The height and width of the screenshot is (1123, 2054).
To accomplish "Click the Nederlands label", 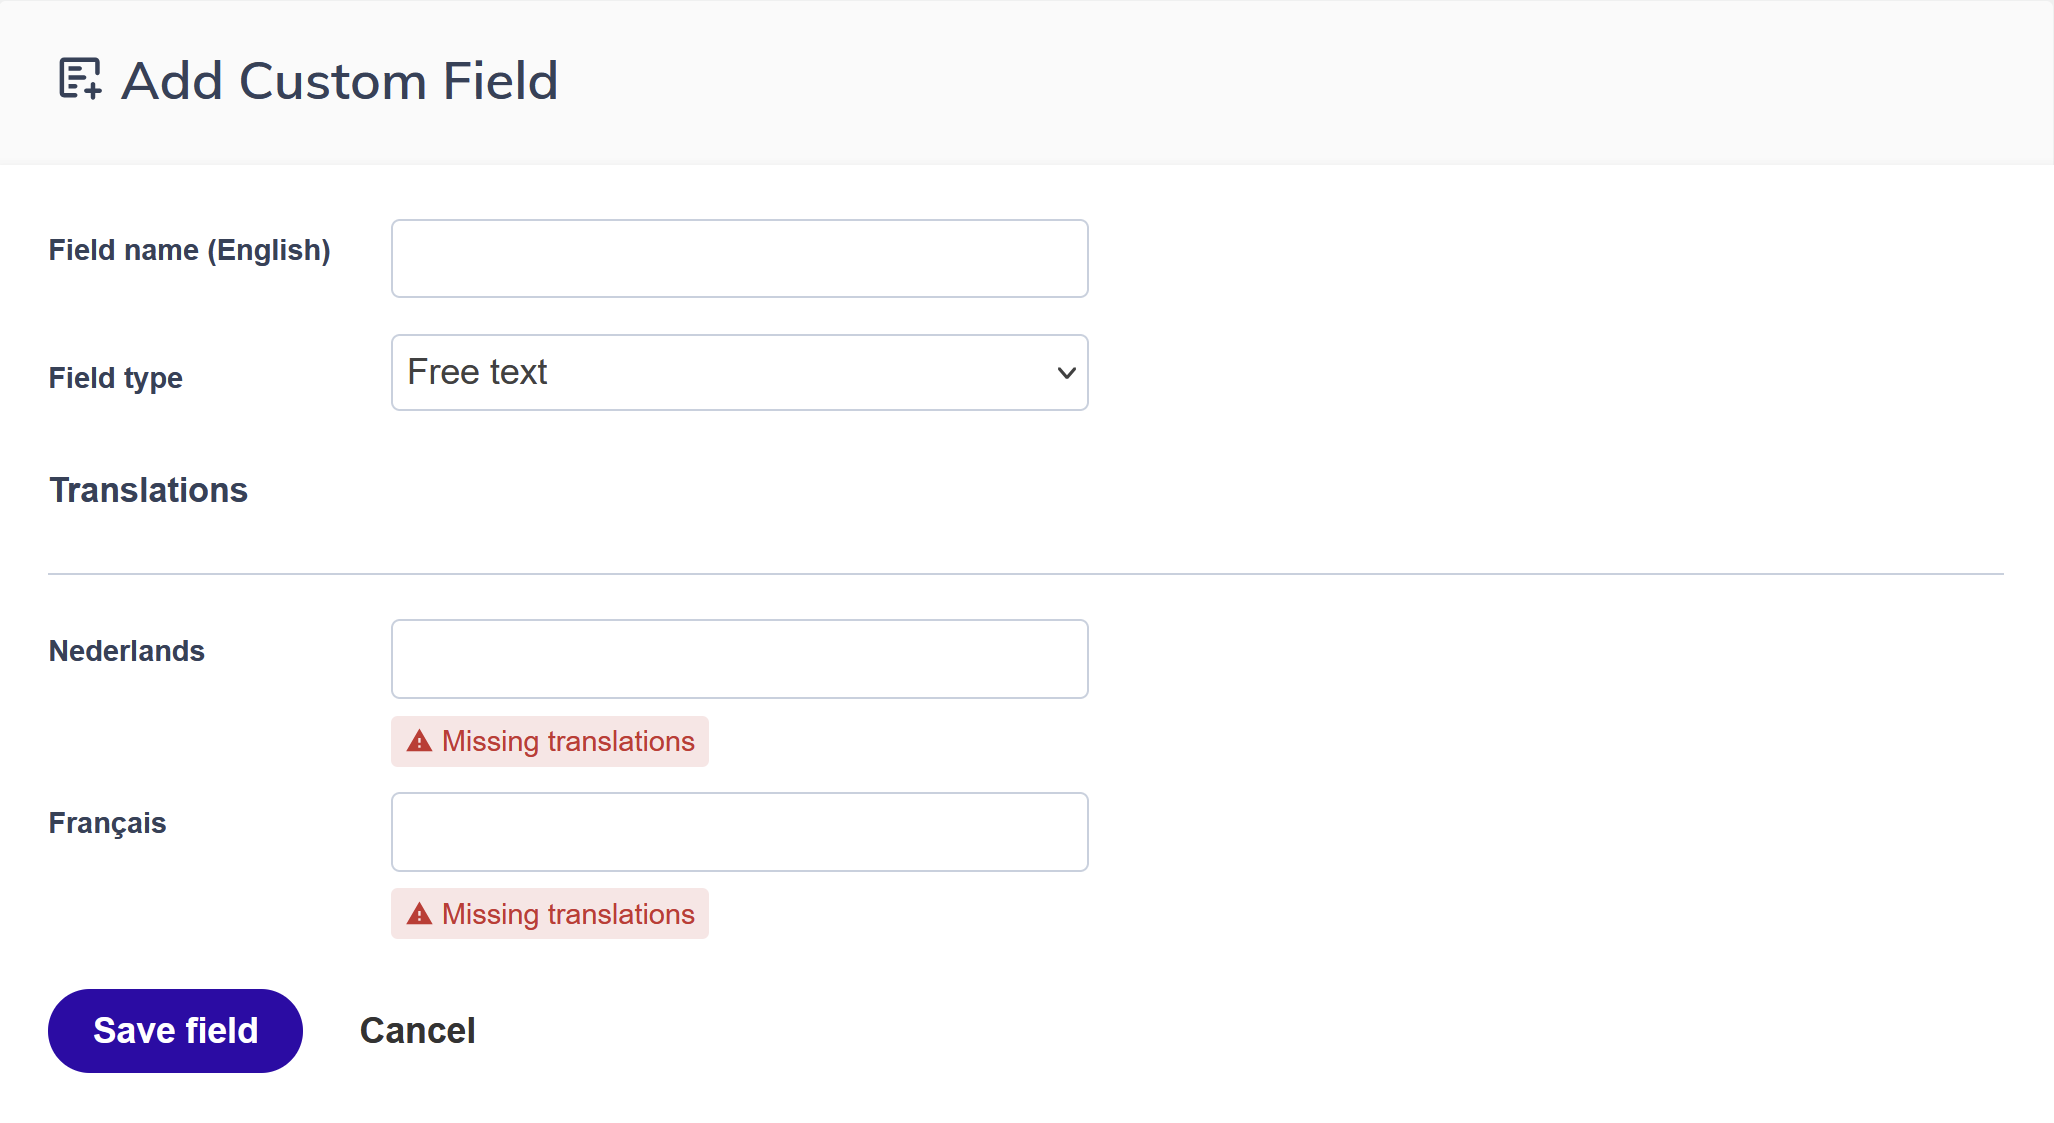I will coord(126,651).
